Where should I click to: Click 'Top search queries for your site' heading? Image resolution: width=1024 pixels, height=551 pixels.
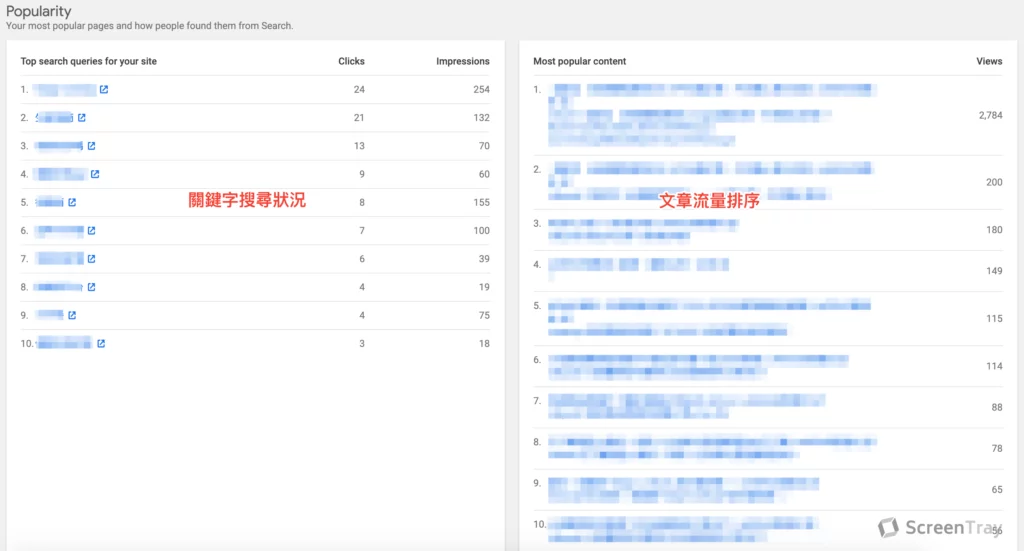88,61
